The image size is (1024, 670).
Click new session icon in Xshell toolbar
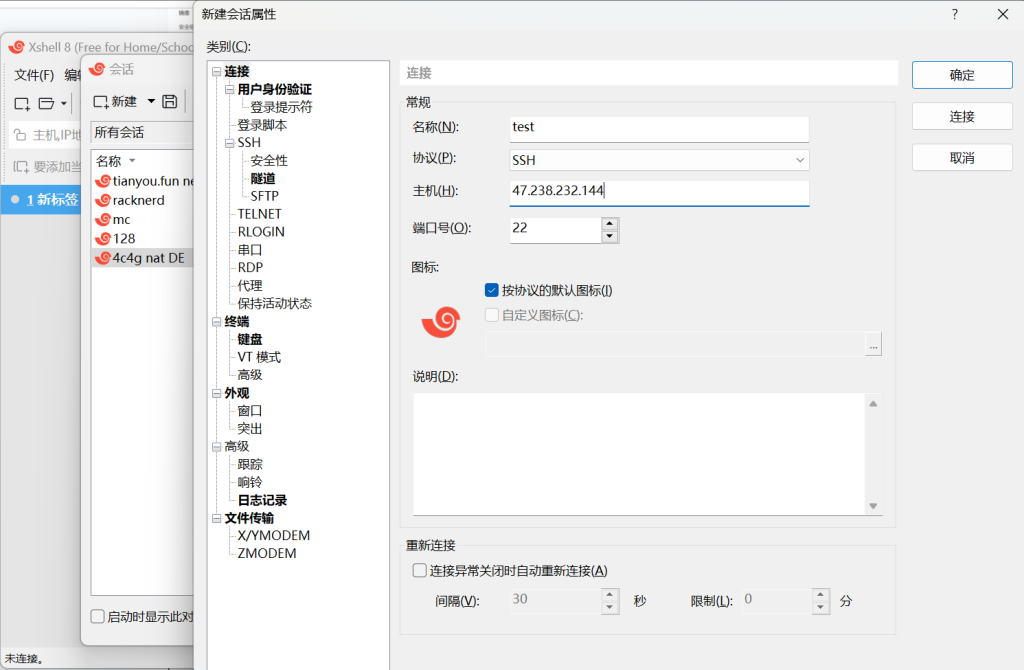point(22,104)
